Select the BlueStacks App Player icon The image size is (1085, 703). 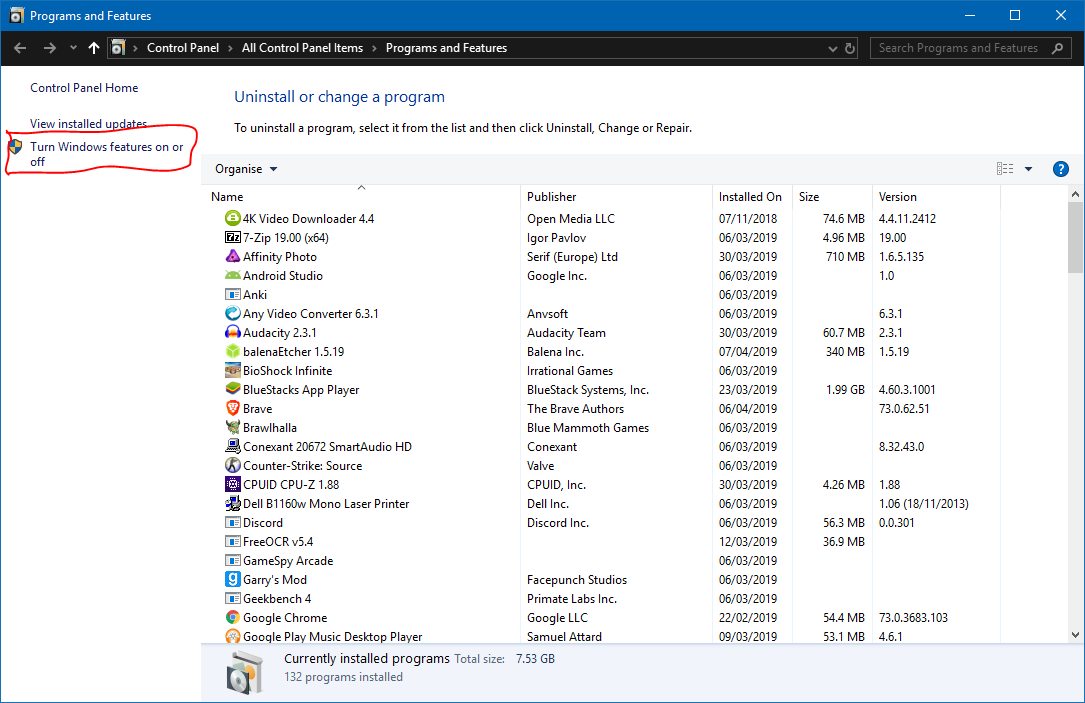pyautogui.click(x=232, y=389)
